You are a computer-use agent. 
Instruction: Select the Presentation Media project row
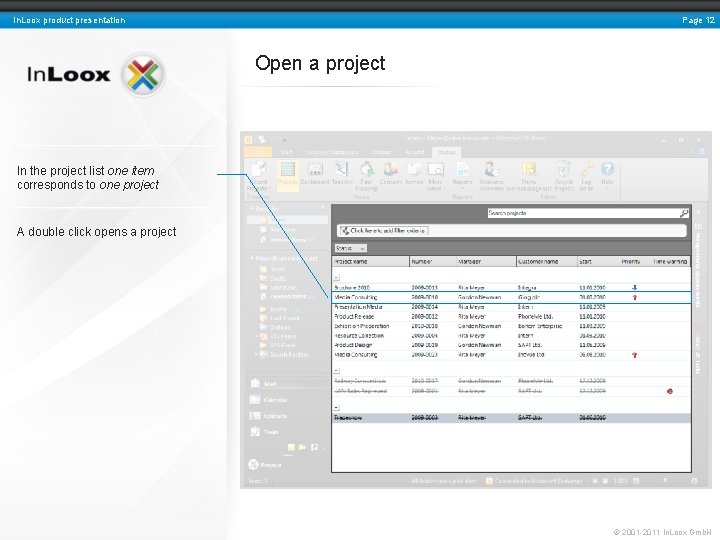[x=511, y=307]
